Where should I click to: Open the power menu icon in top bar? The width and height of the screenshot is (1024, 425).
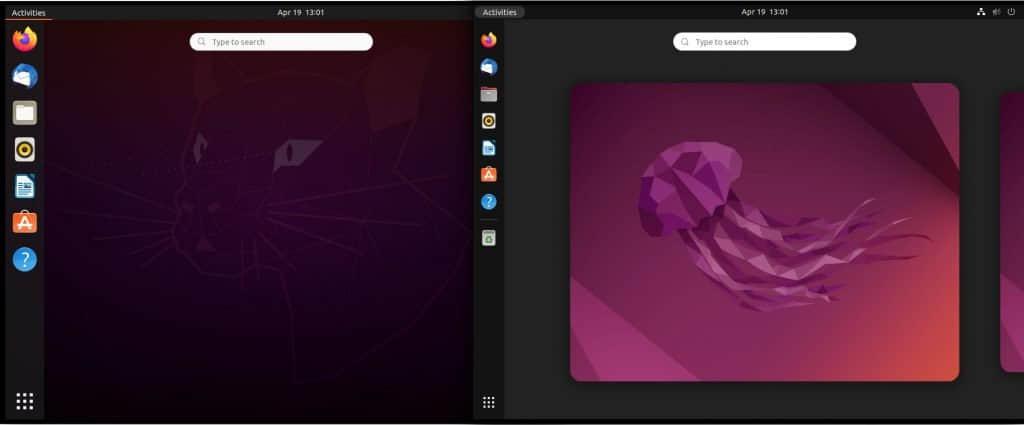pos(1011,12)
